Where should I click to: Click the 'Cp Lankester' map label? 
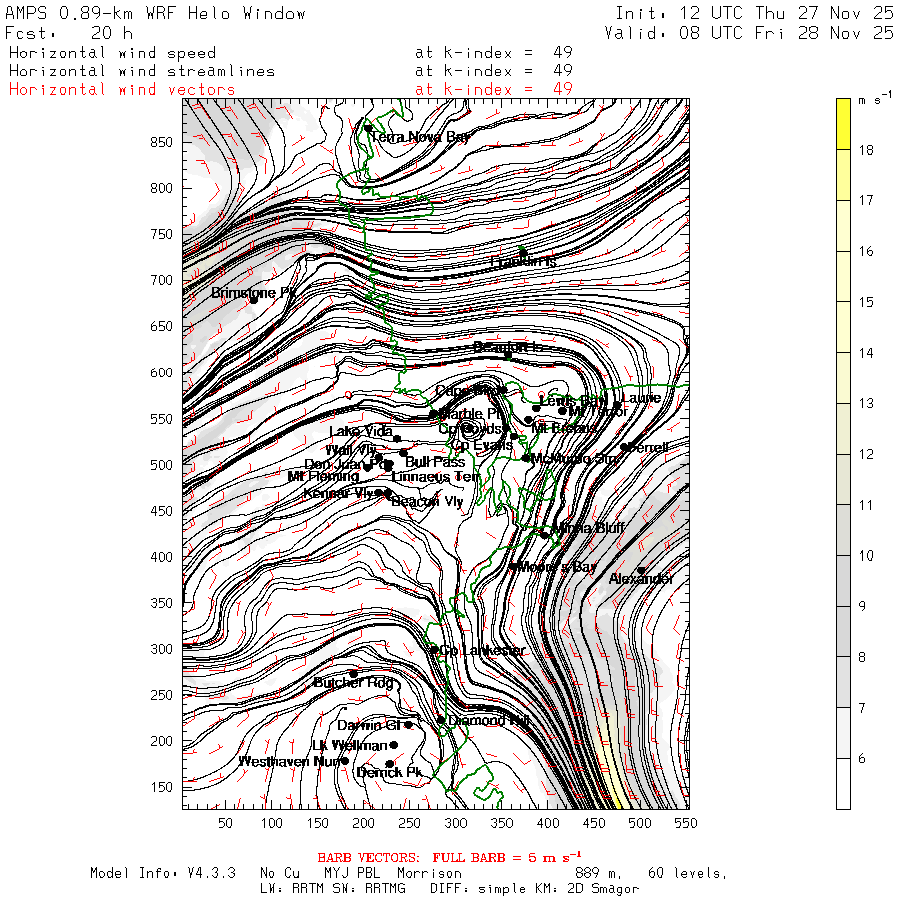482,650
